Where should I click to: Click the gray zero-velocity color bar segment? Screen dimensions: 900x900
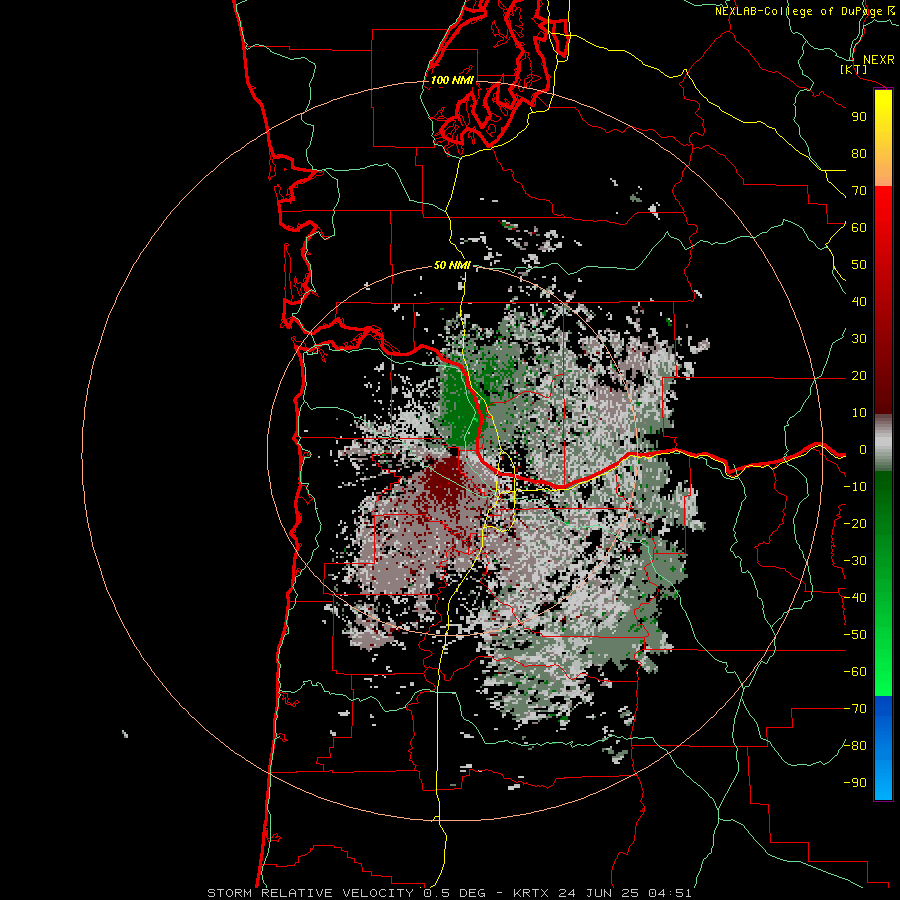point(883,442)
